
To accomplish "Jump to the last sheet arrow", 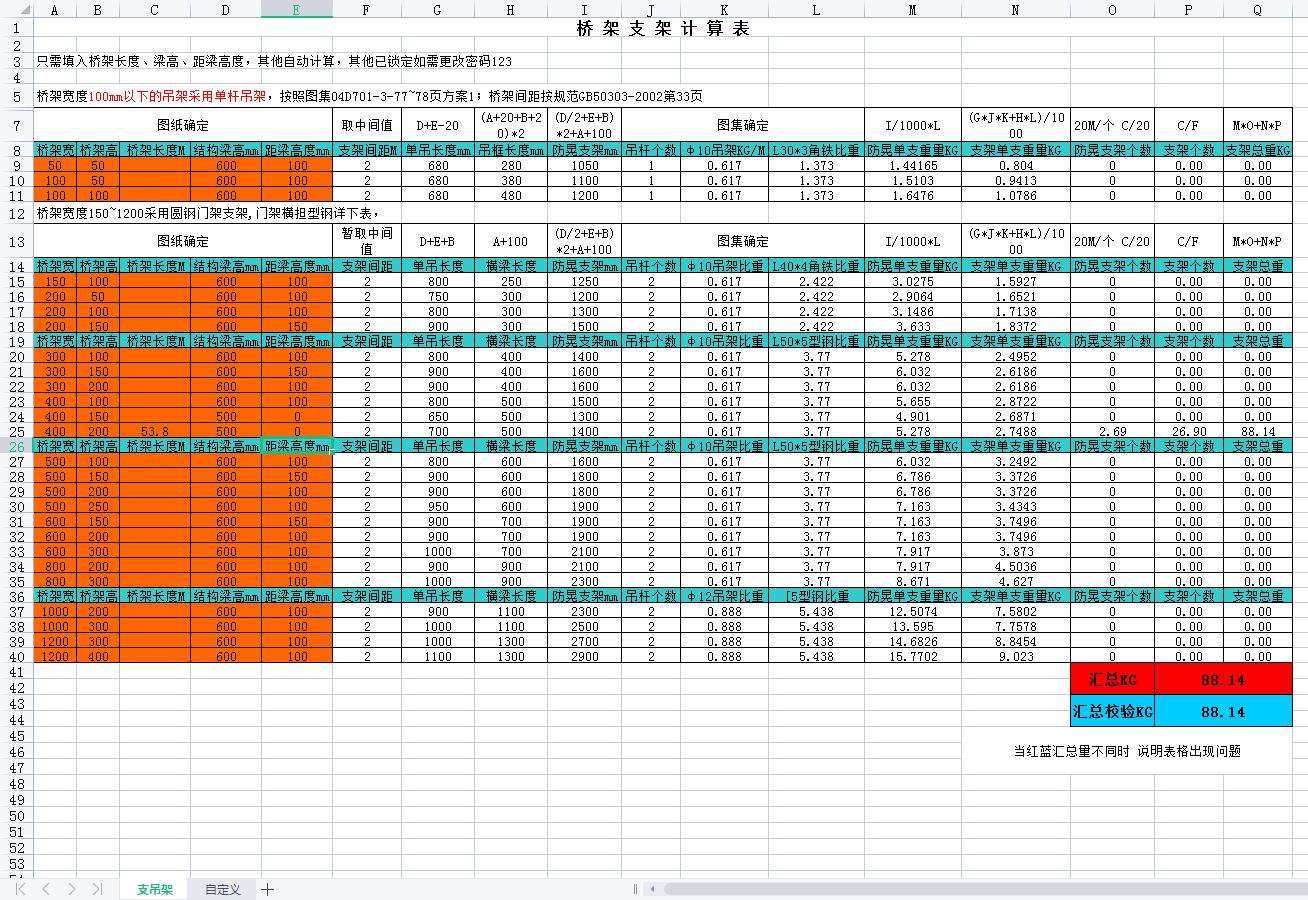I will click(x=97, y=889).
